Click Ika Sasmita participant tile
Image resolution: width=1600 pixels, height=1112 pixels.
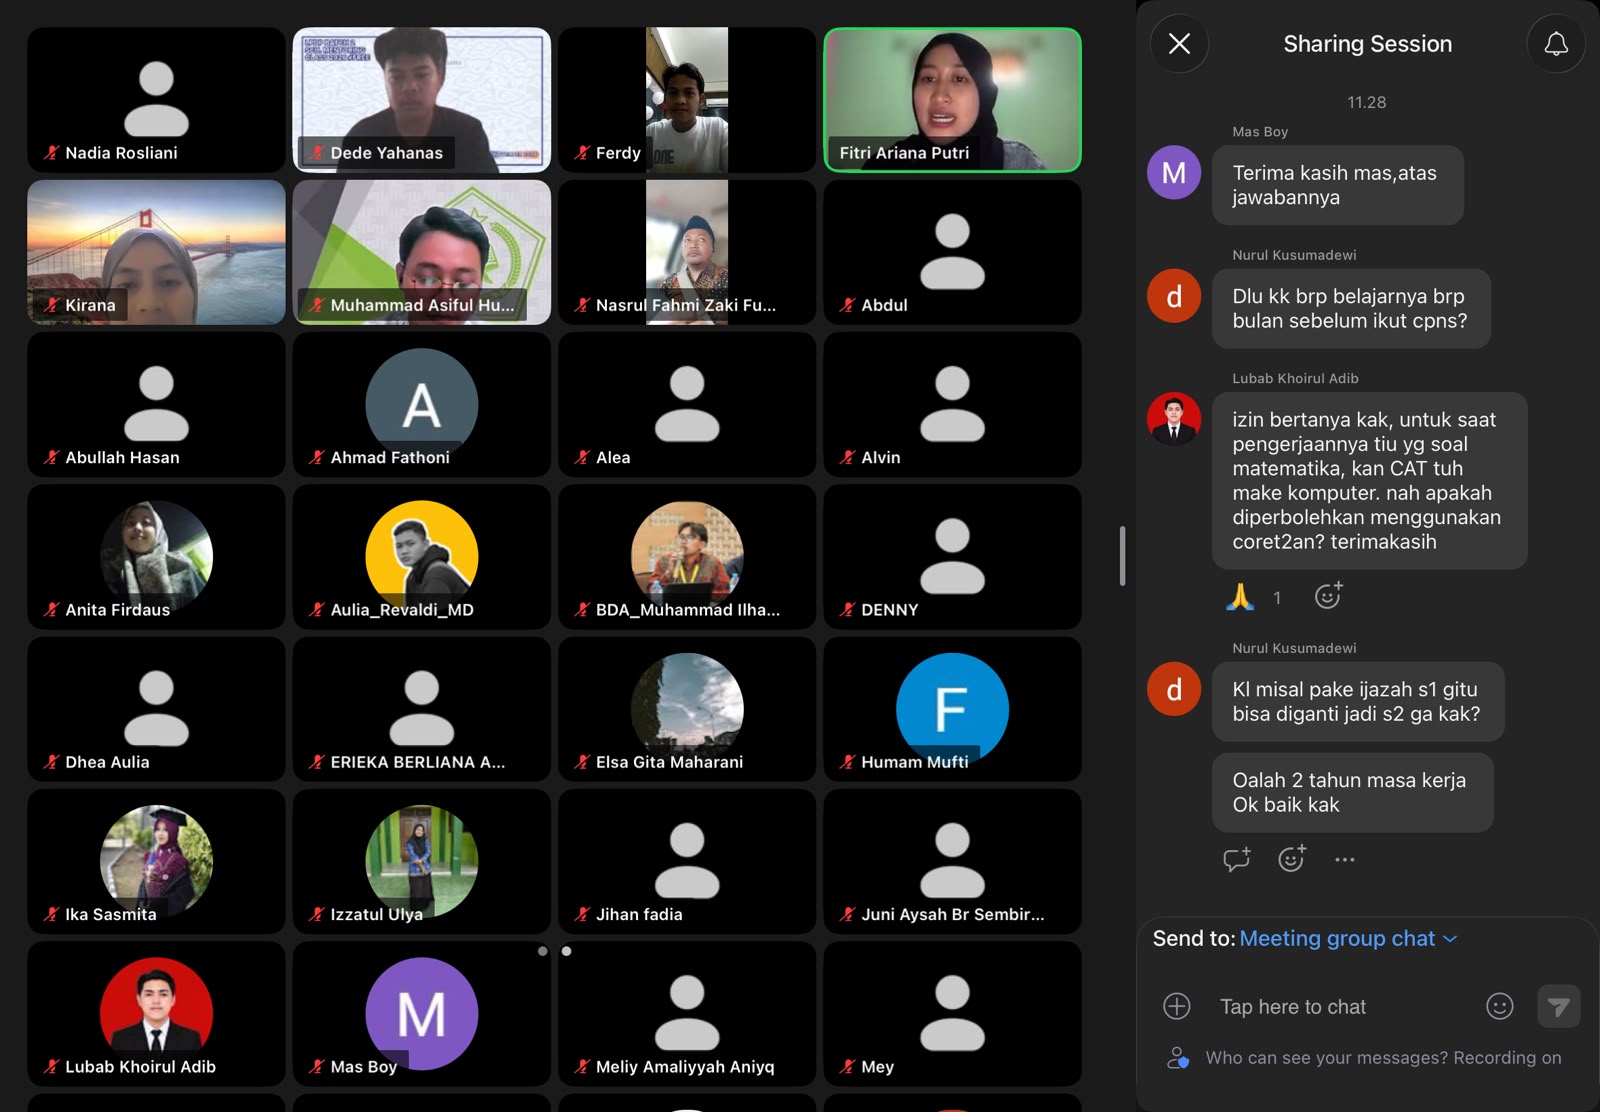[156, 861]
